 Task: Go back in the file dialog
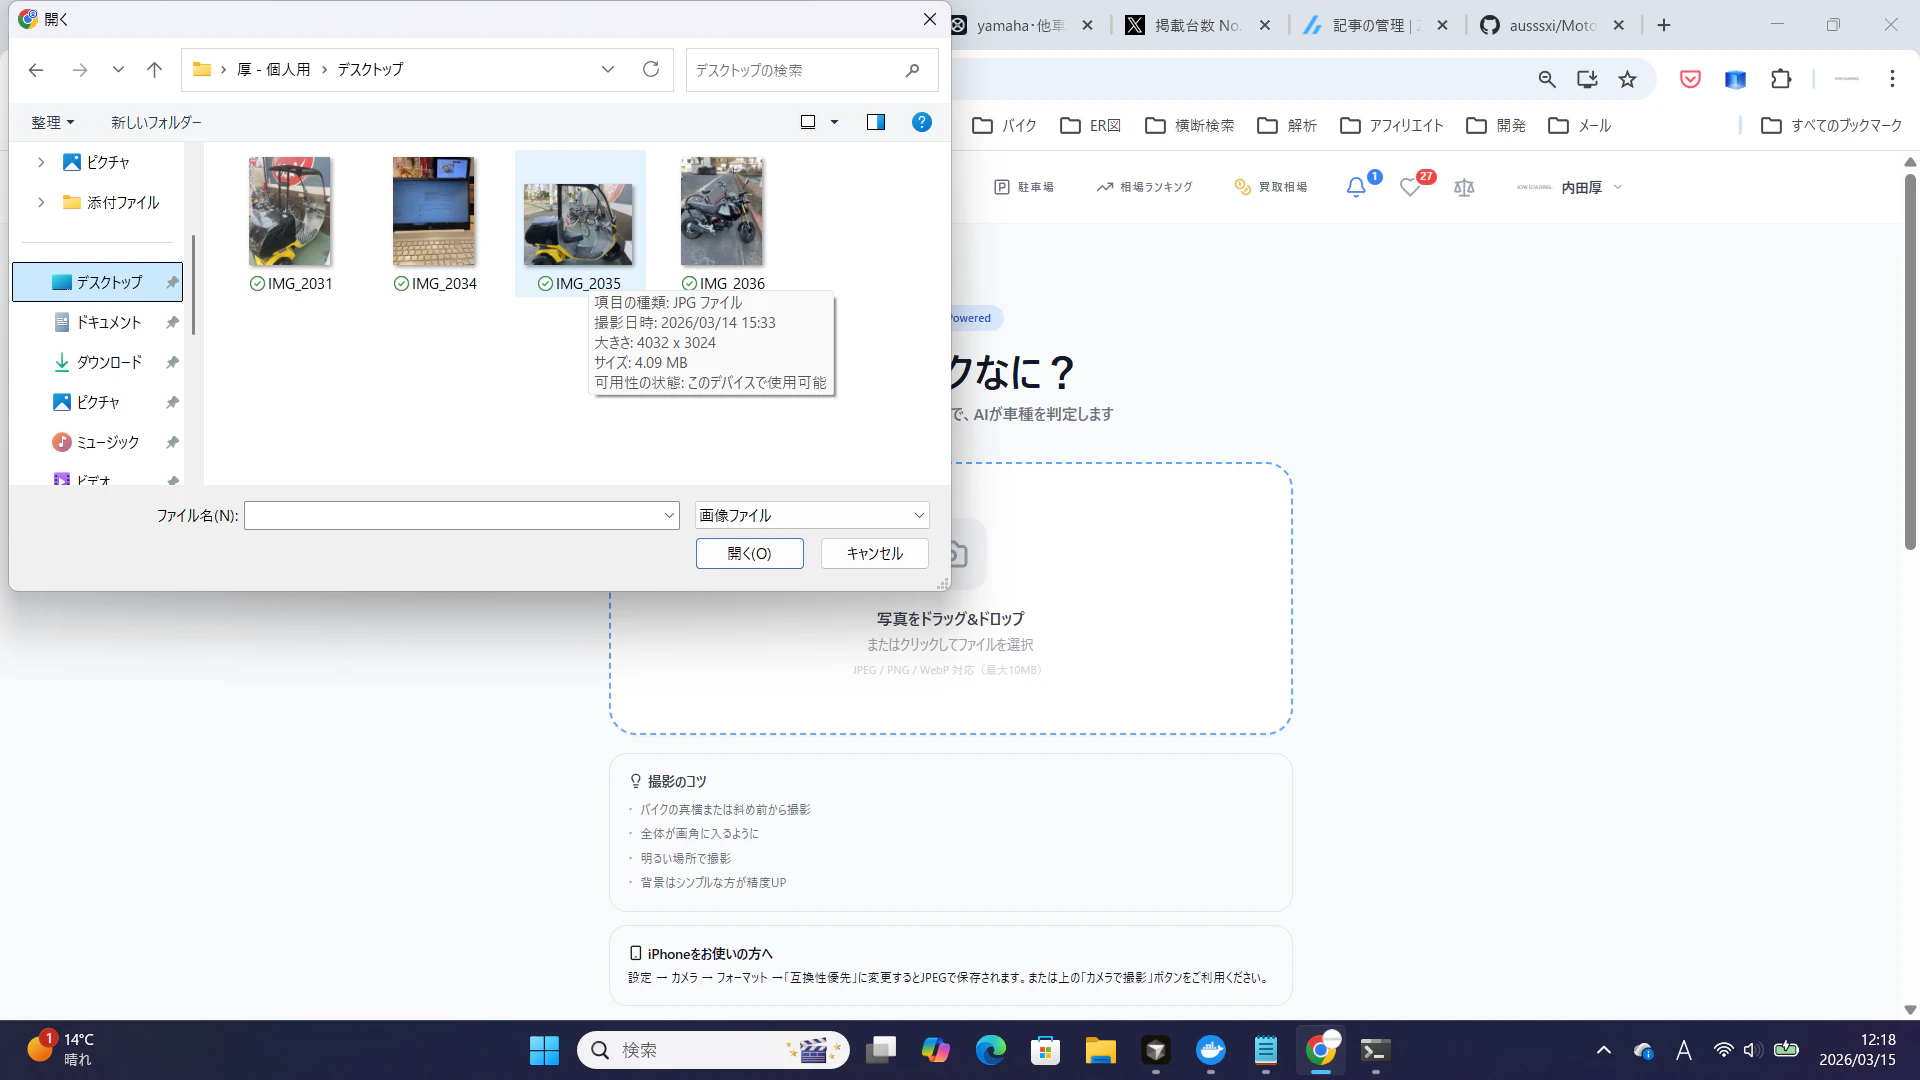[36, 70]
